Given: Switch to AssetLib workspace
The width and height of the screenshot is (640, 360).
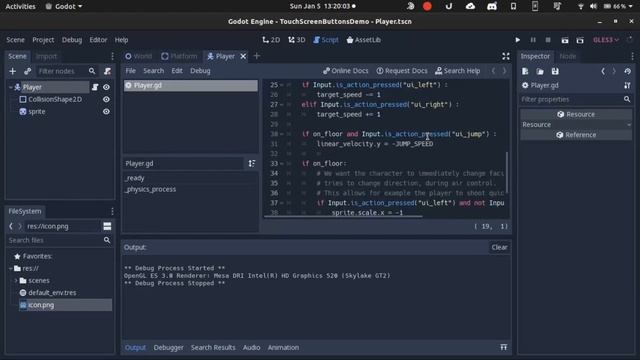Looking at the screenshot, I should click(364, 40).
